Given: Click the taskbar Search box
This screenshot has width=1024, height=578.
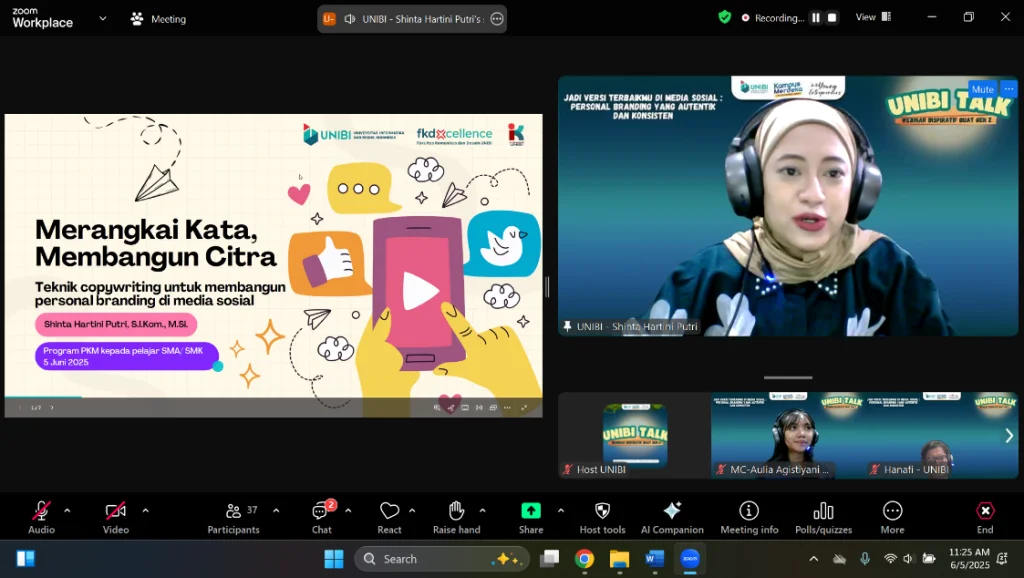Looking at the screenshot, I should (x=442, y=559).
